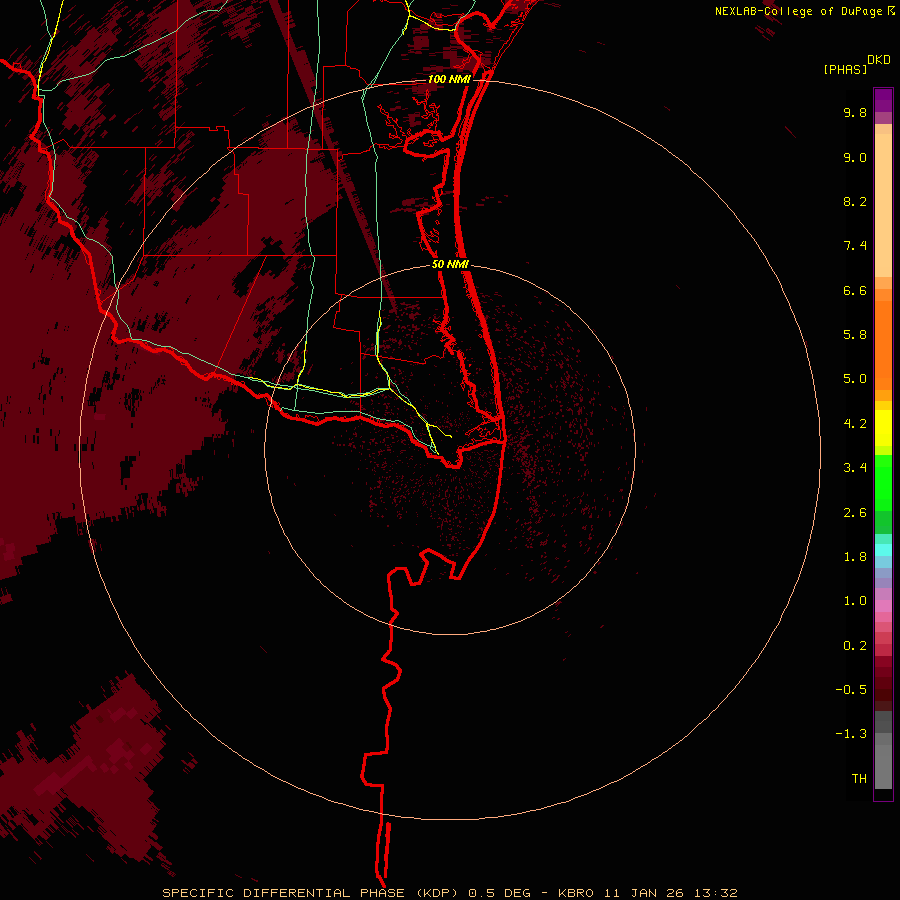Click the 1.0 scale value

tap(855, 601)
